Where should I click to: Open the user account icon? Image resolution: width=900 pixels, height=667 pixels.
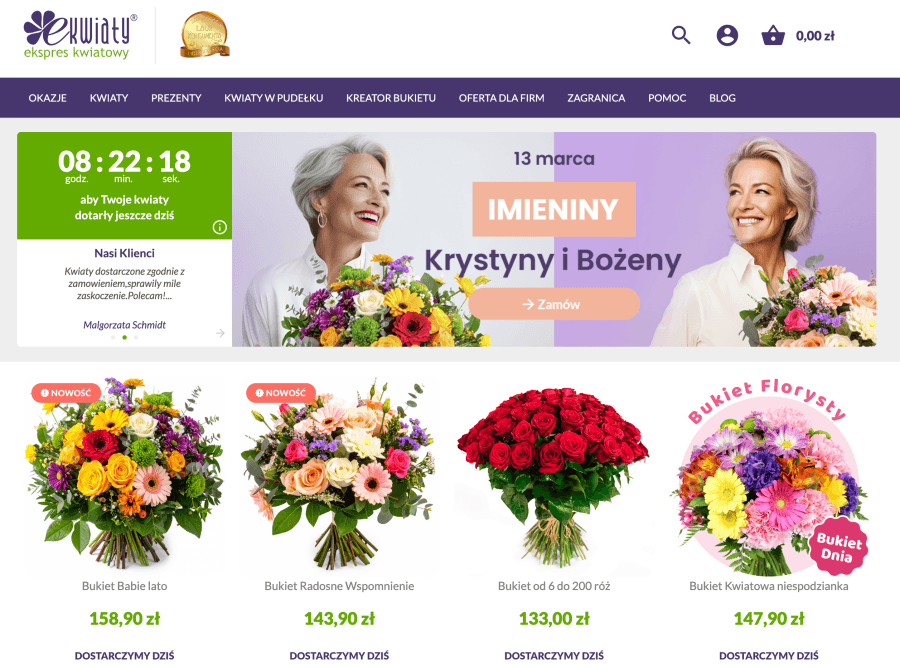(727, 36)
